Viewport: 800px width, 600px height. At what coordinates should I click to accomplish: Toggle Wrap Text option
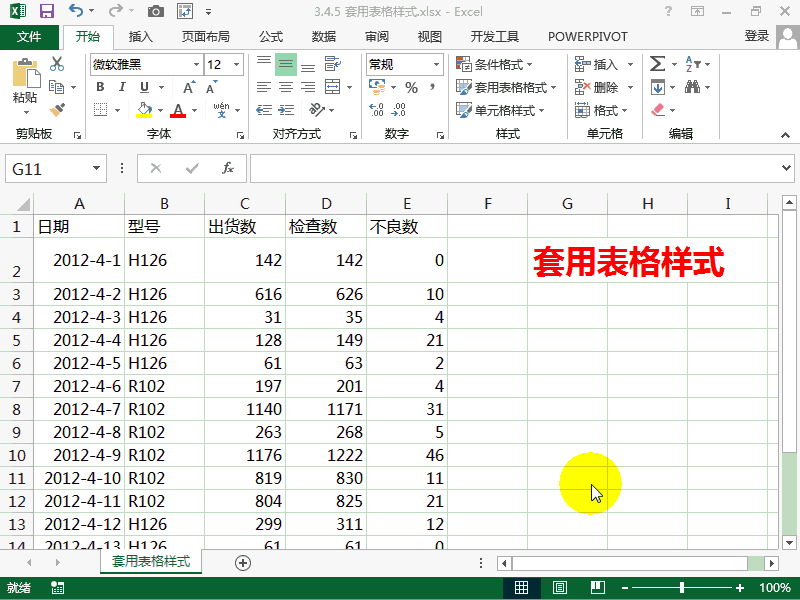coord(333,64)
